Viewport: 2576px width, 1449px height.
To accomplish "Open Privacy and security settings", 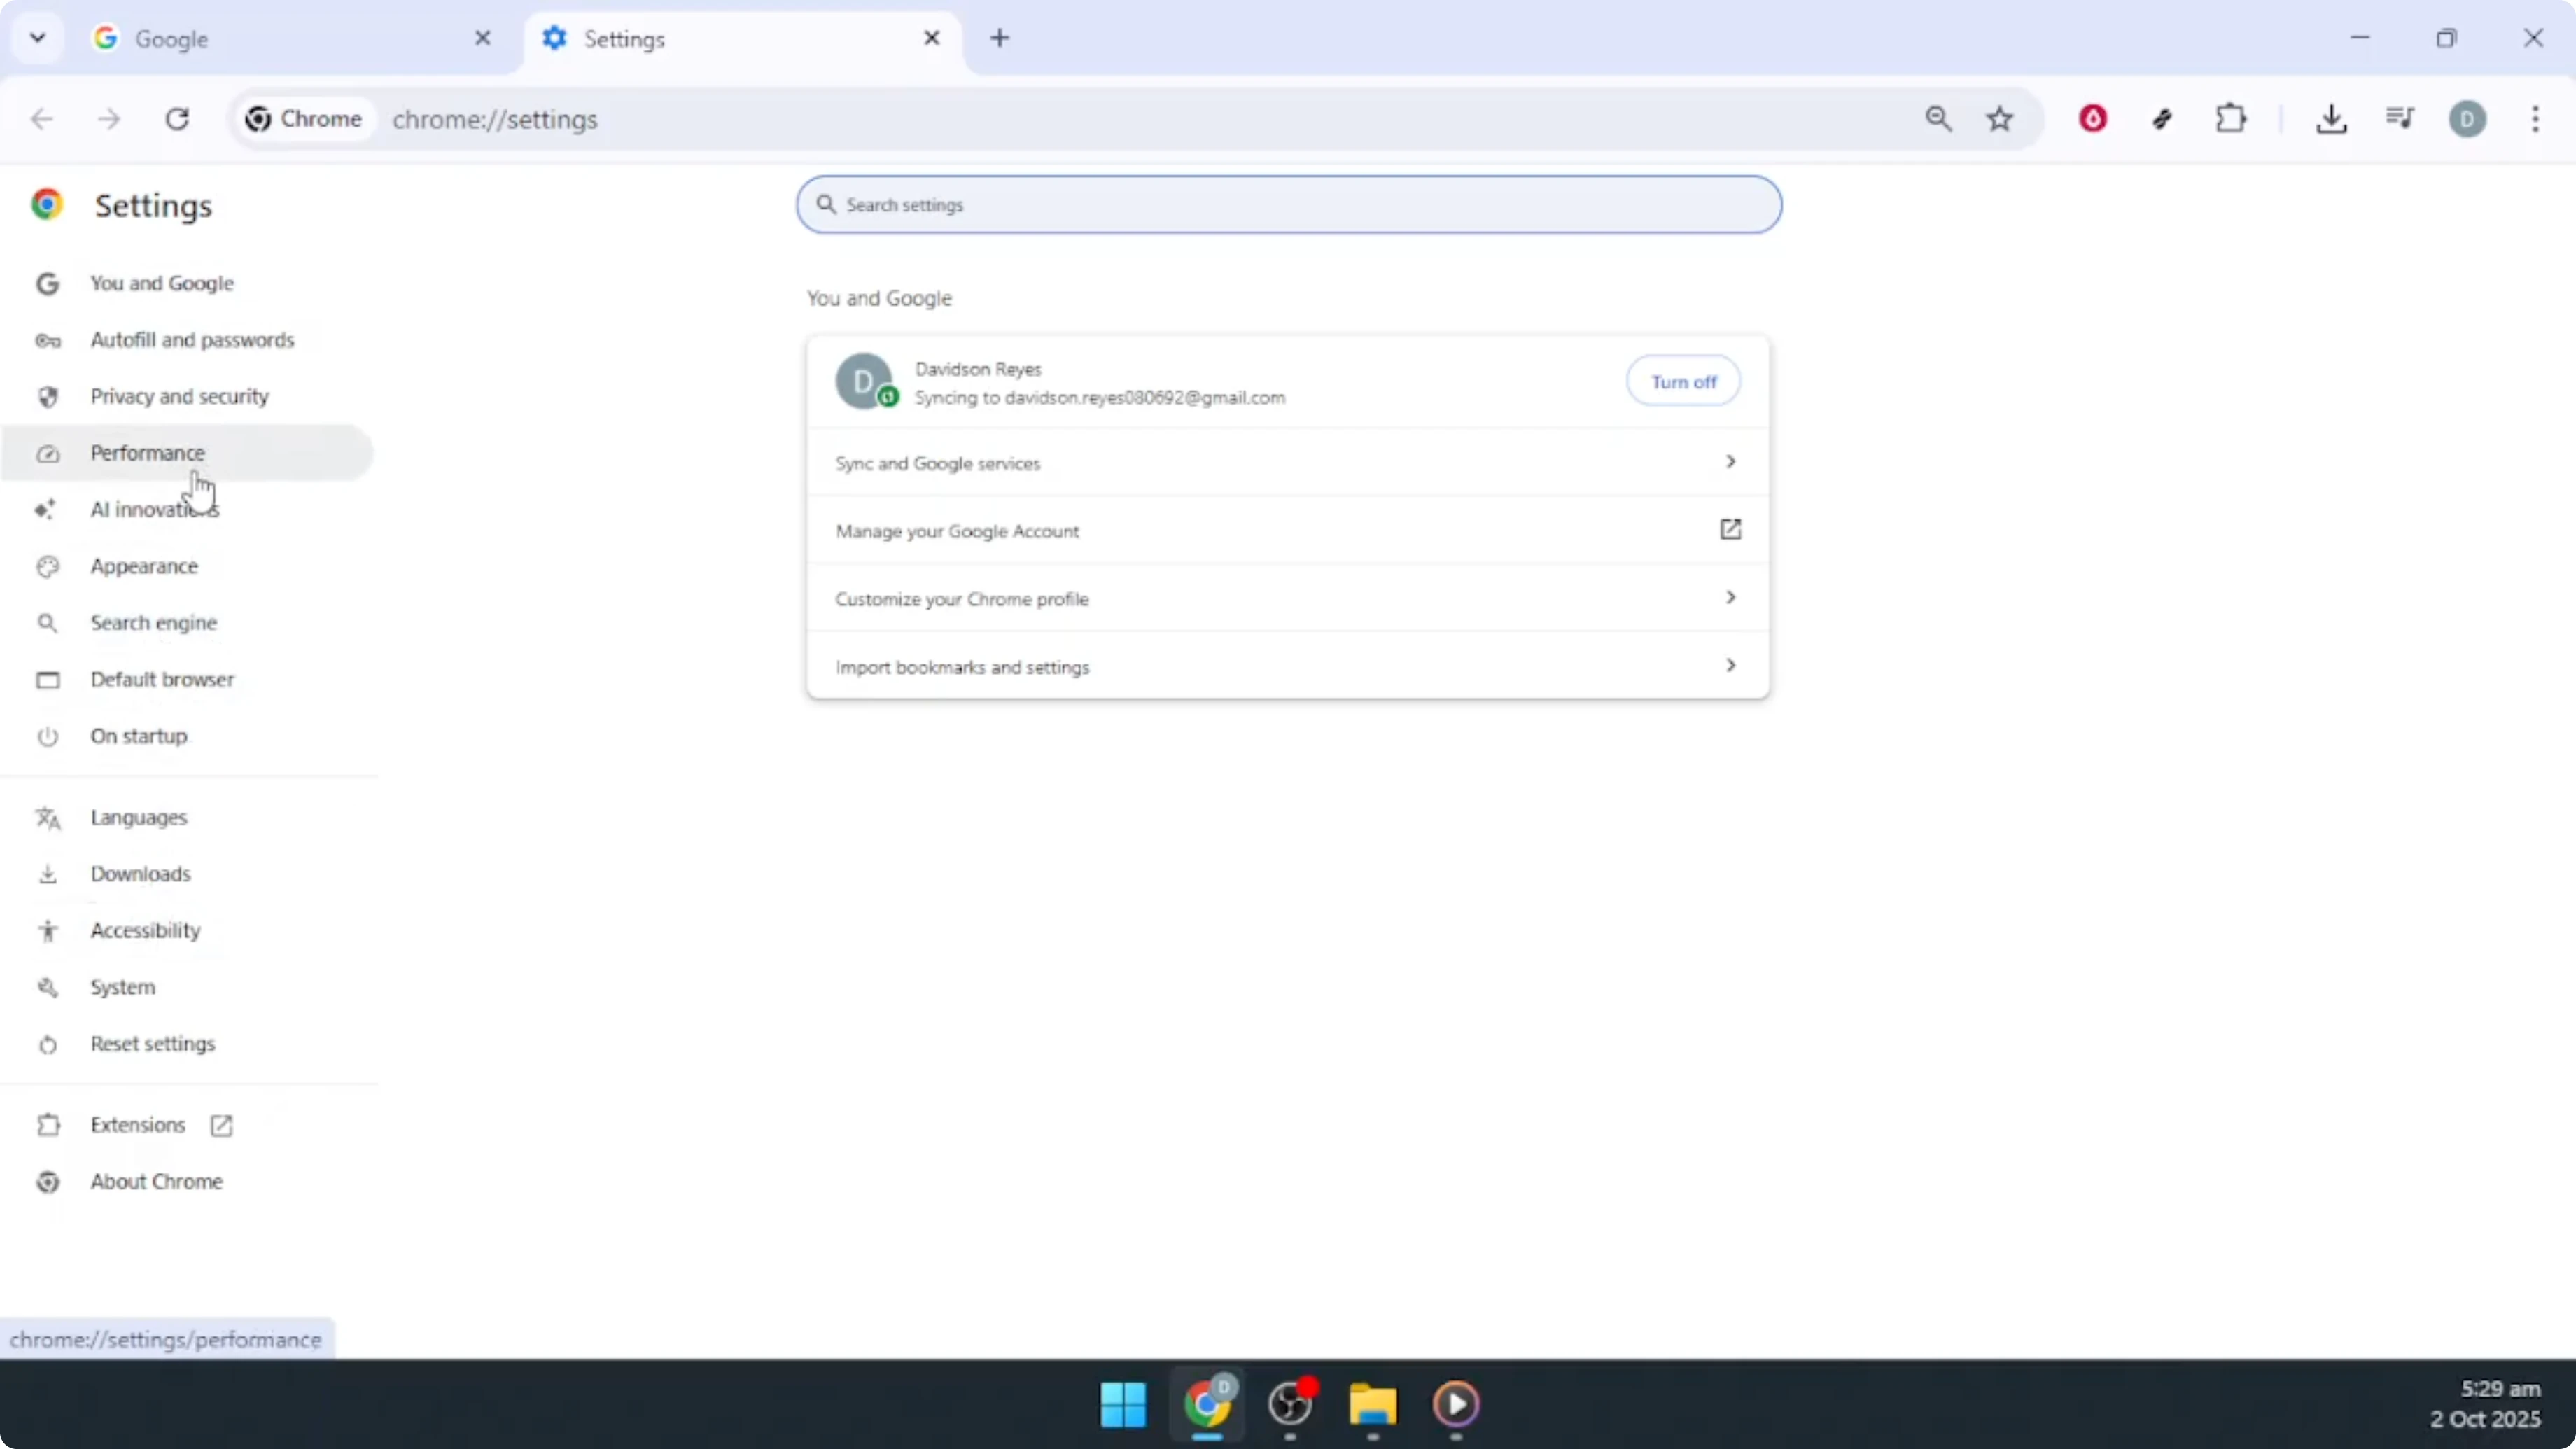I will (179, 395).
